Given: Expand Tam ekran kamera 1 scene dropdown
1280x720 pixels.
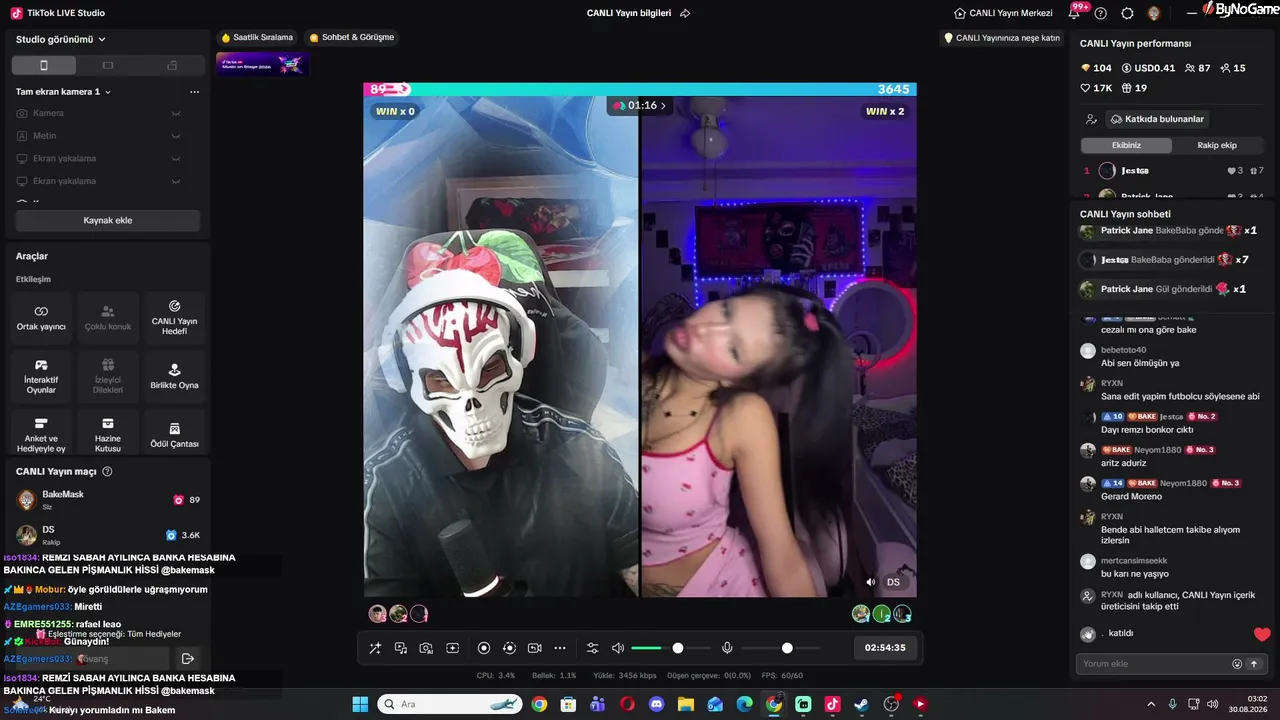Looking at the screenshot, I should tap(63, 92).
